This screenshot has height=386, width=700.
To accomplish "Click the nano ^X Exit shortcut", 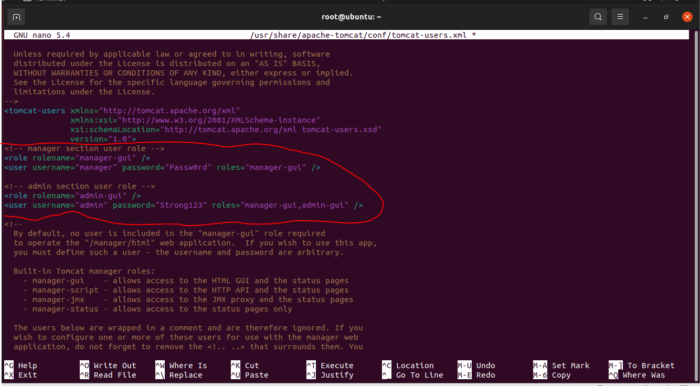I will pyautogui.click(x=21, y=375).
